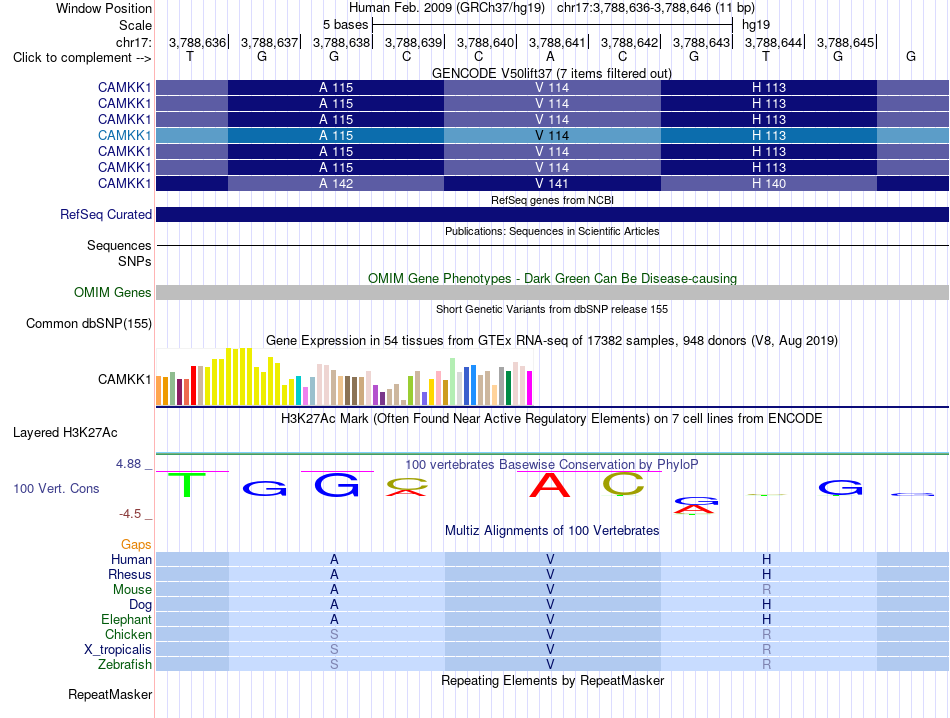The width and height of the screenshot is (950, 718).
Task: Click the '-4.5' PhyloP lower scale value
Action: [130, 514]
